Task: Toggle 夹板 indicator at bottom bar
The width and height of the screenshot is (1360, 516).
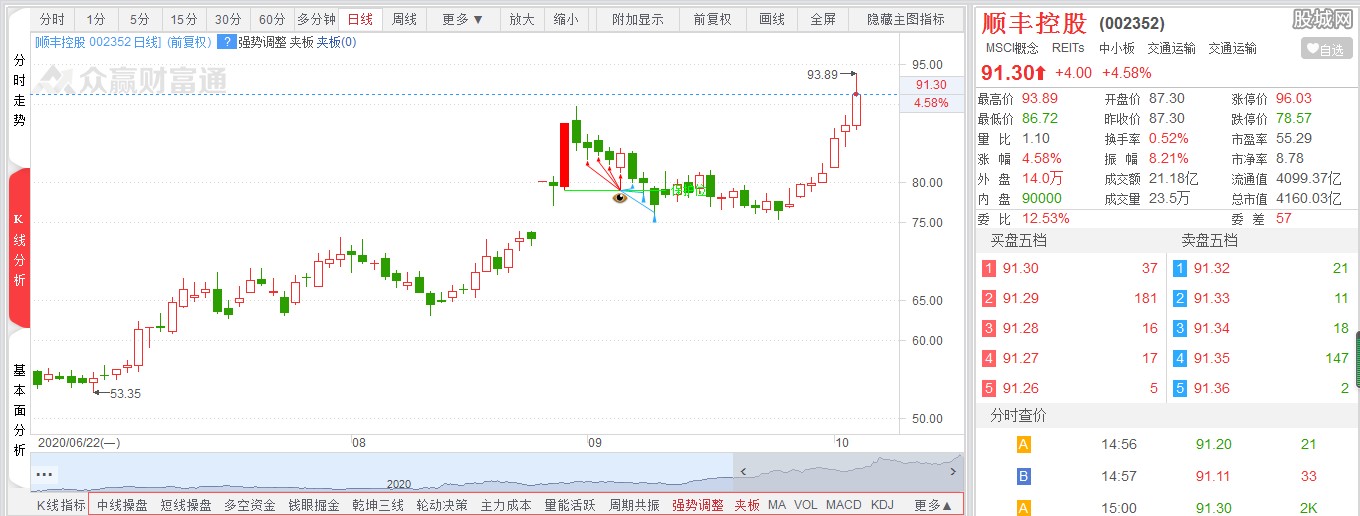Action: coord(747,505)
